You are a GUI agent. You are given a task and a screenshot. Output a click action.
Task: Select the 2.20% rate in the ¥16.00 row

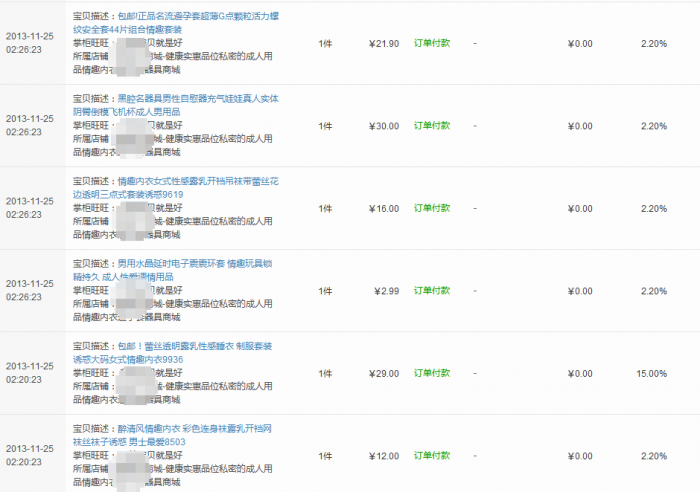[654, 209]
